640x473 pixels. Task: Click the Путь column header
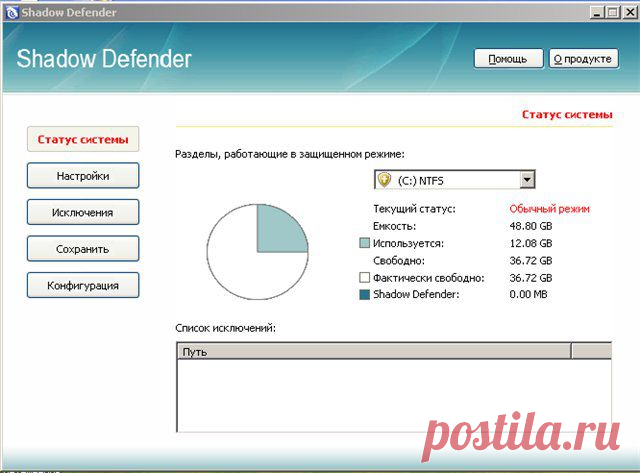[x=372, y=352]
